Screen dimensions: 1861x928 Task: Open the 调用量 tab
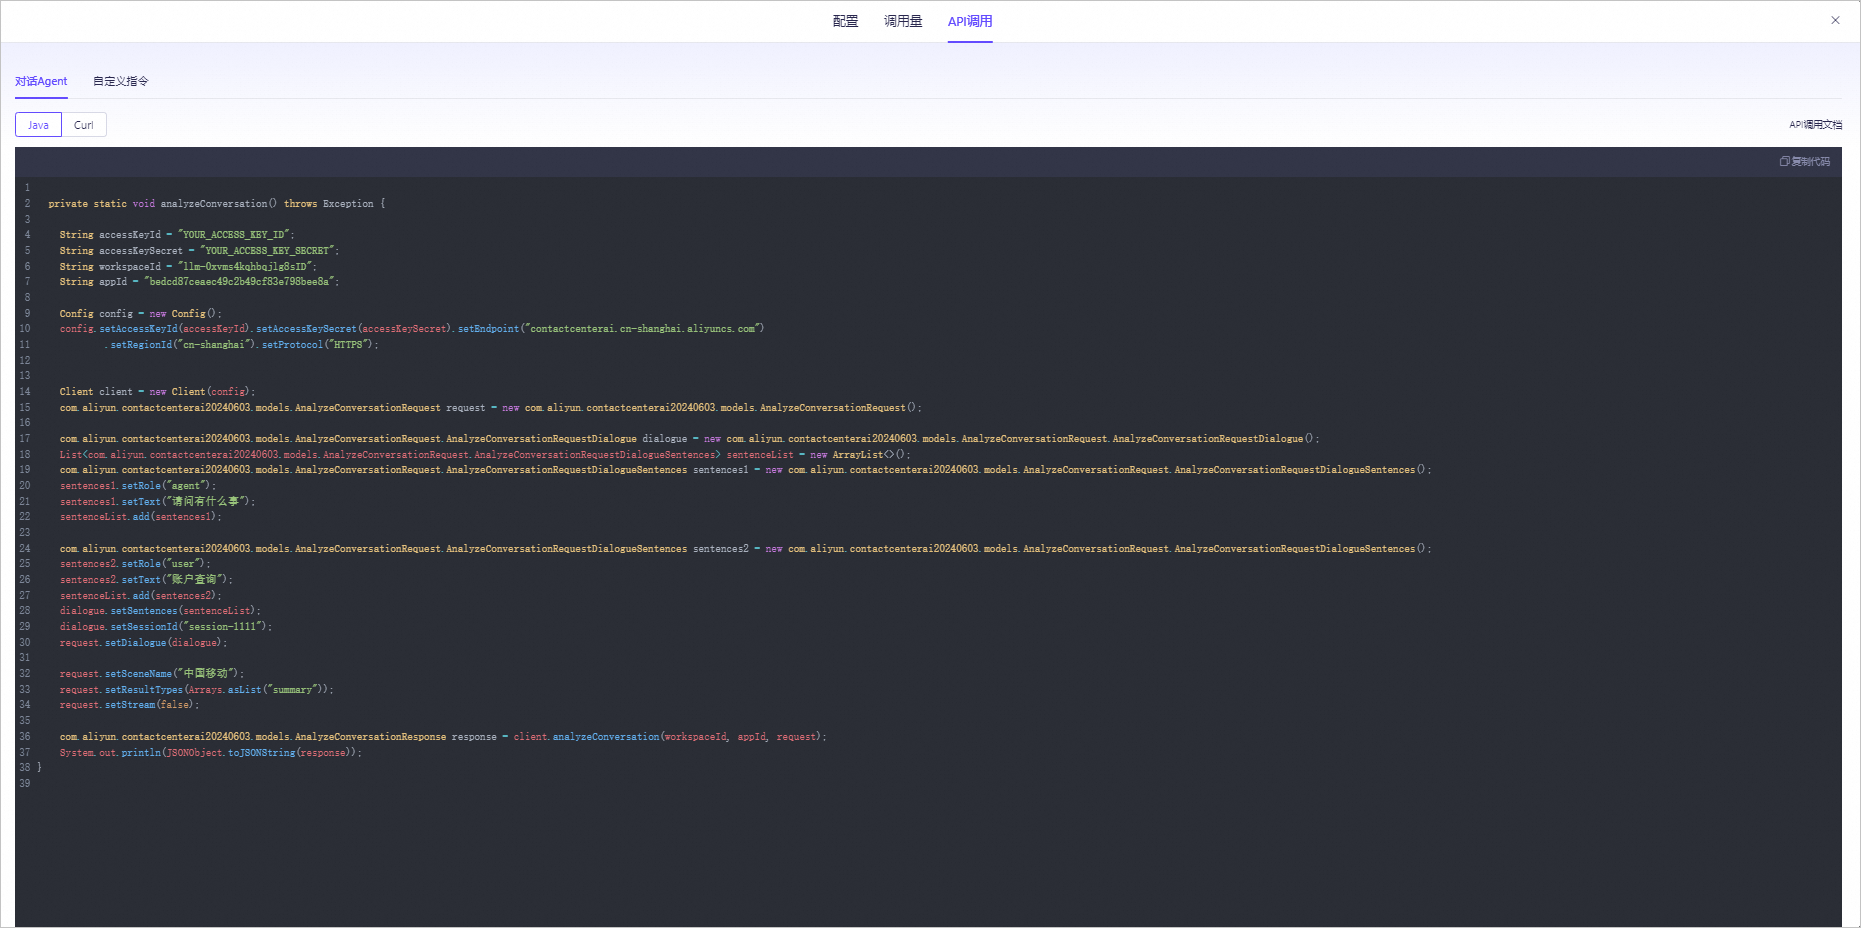click(x=903, y=21)
